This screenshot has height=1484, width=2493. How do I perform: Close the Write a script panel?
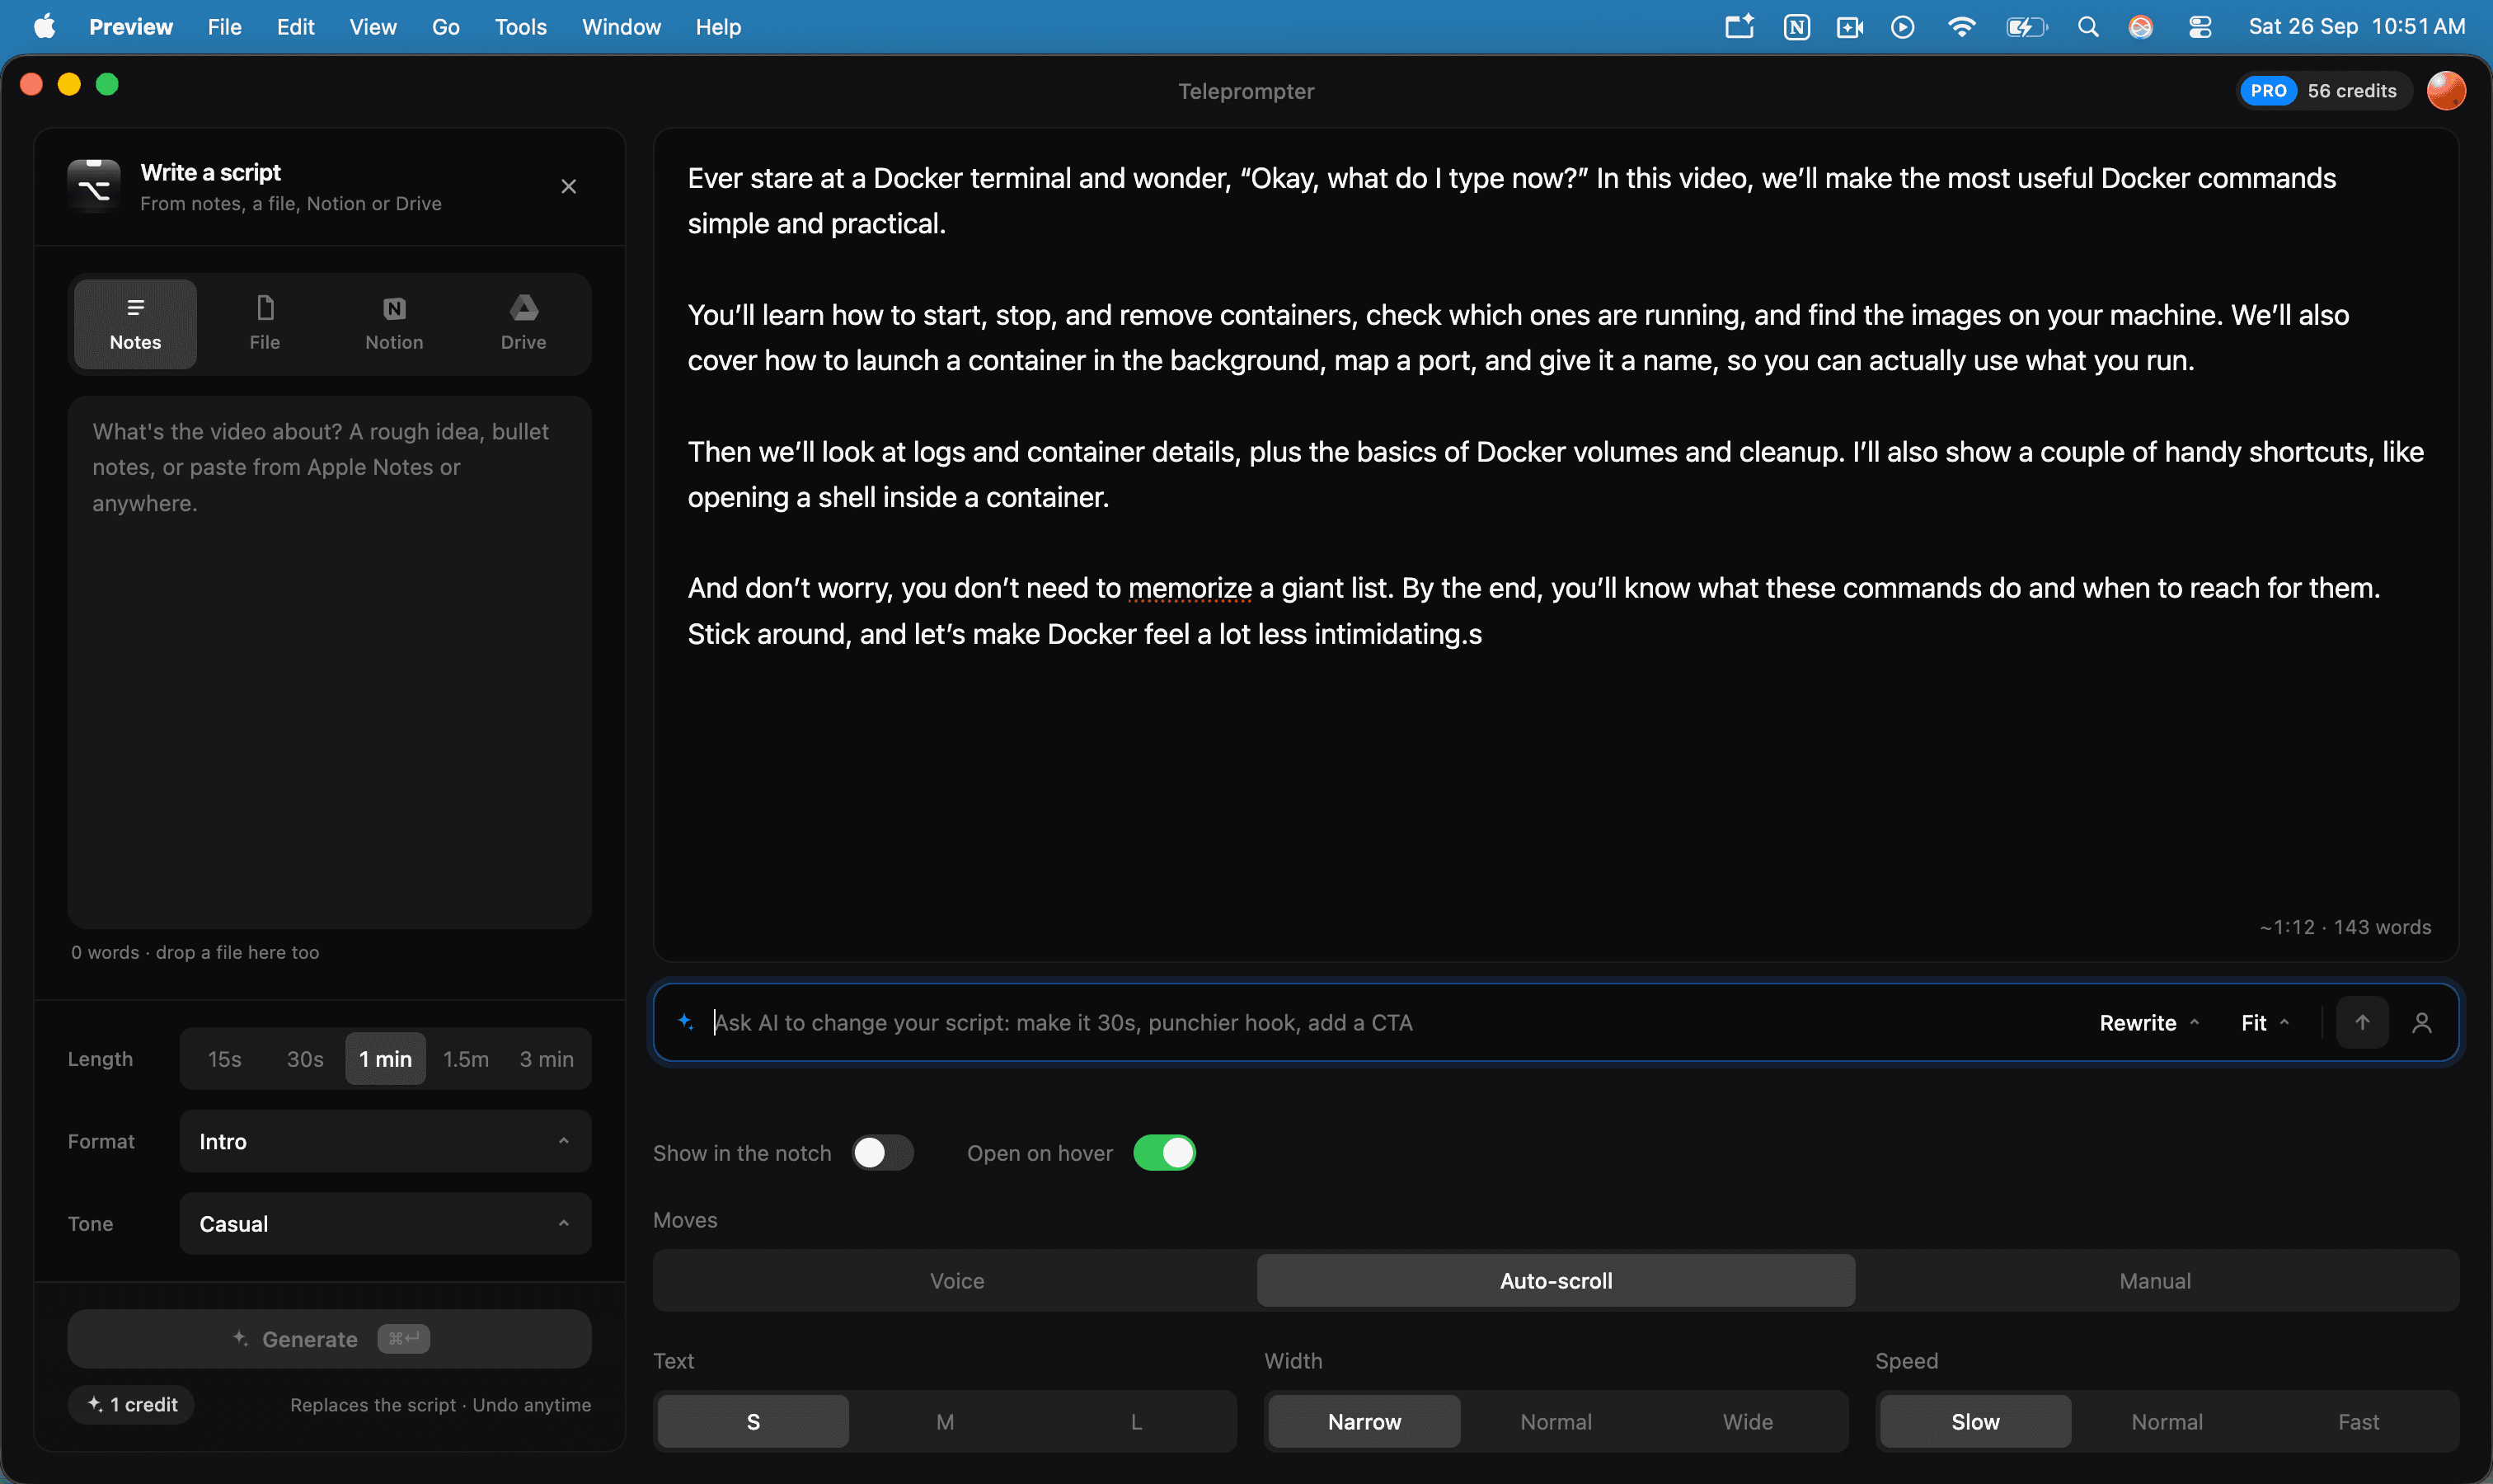(x=568, y=186)
